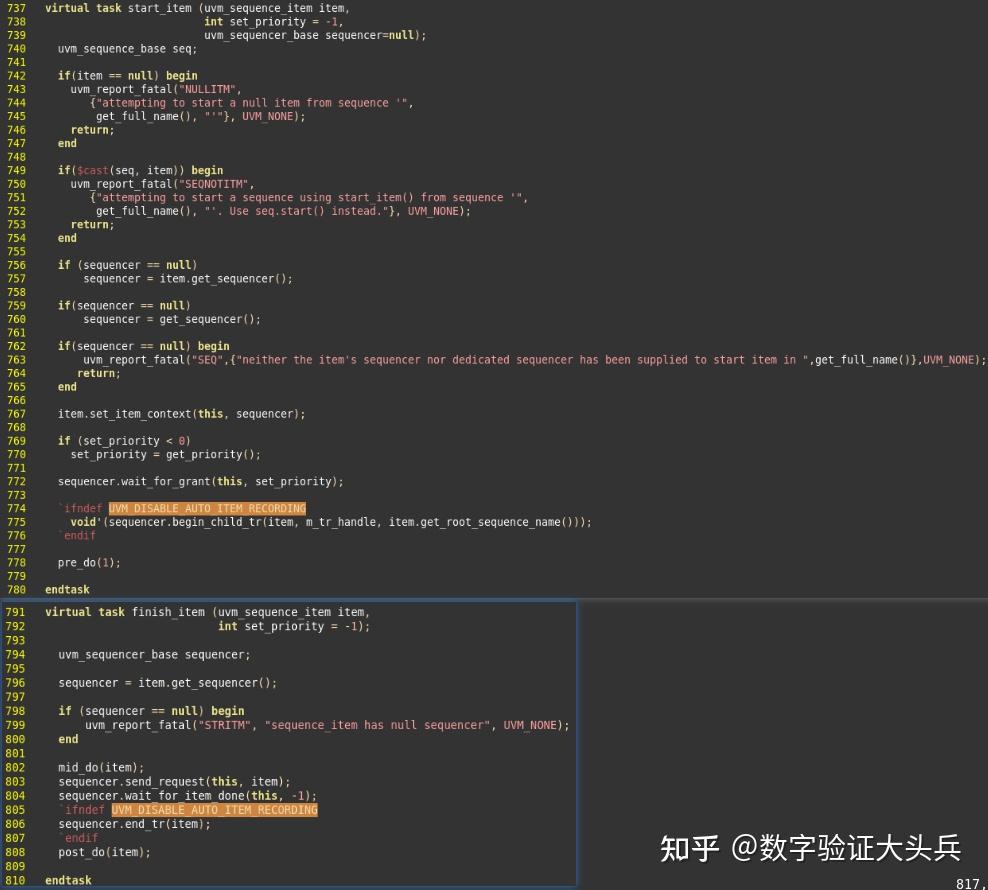Click the STRITM string on line 799
This screenshot has height=890, width=988.
(223, 725)
